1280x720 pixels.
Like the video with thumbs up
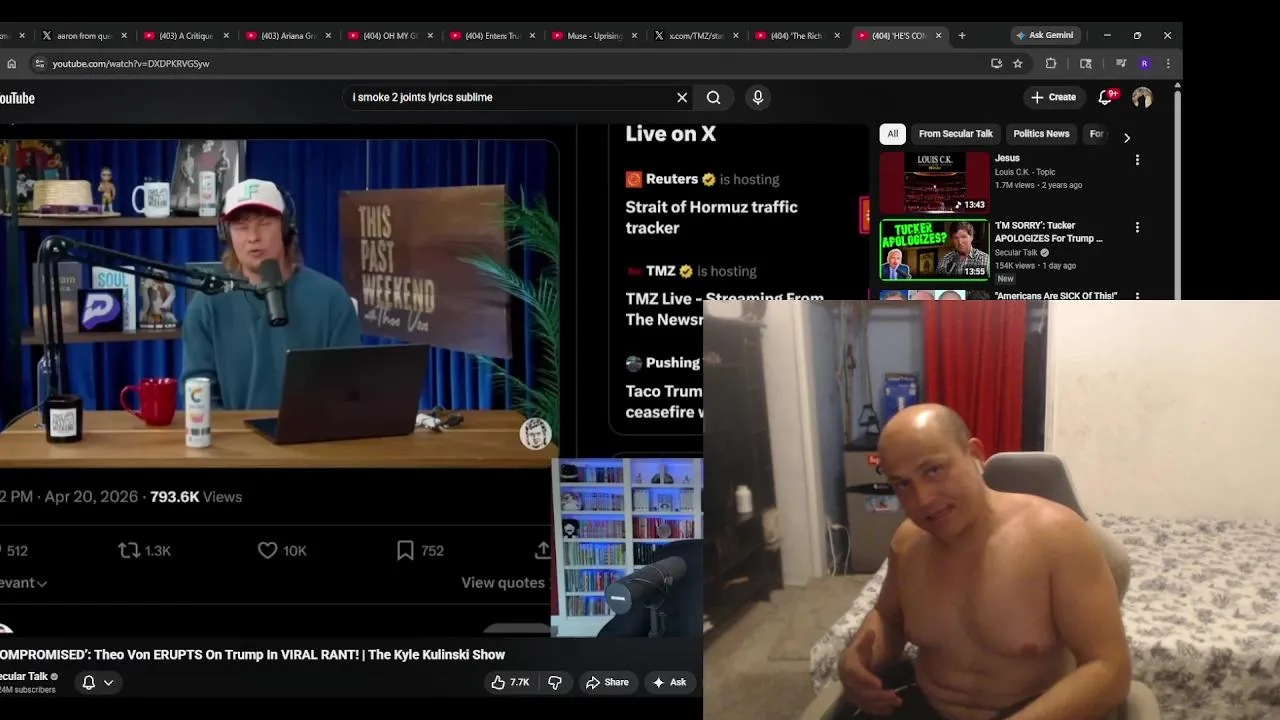(510, 682)
